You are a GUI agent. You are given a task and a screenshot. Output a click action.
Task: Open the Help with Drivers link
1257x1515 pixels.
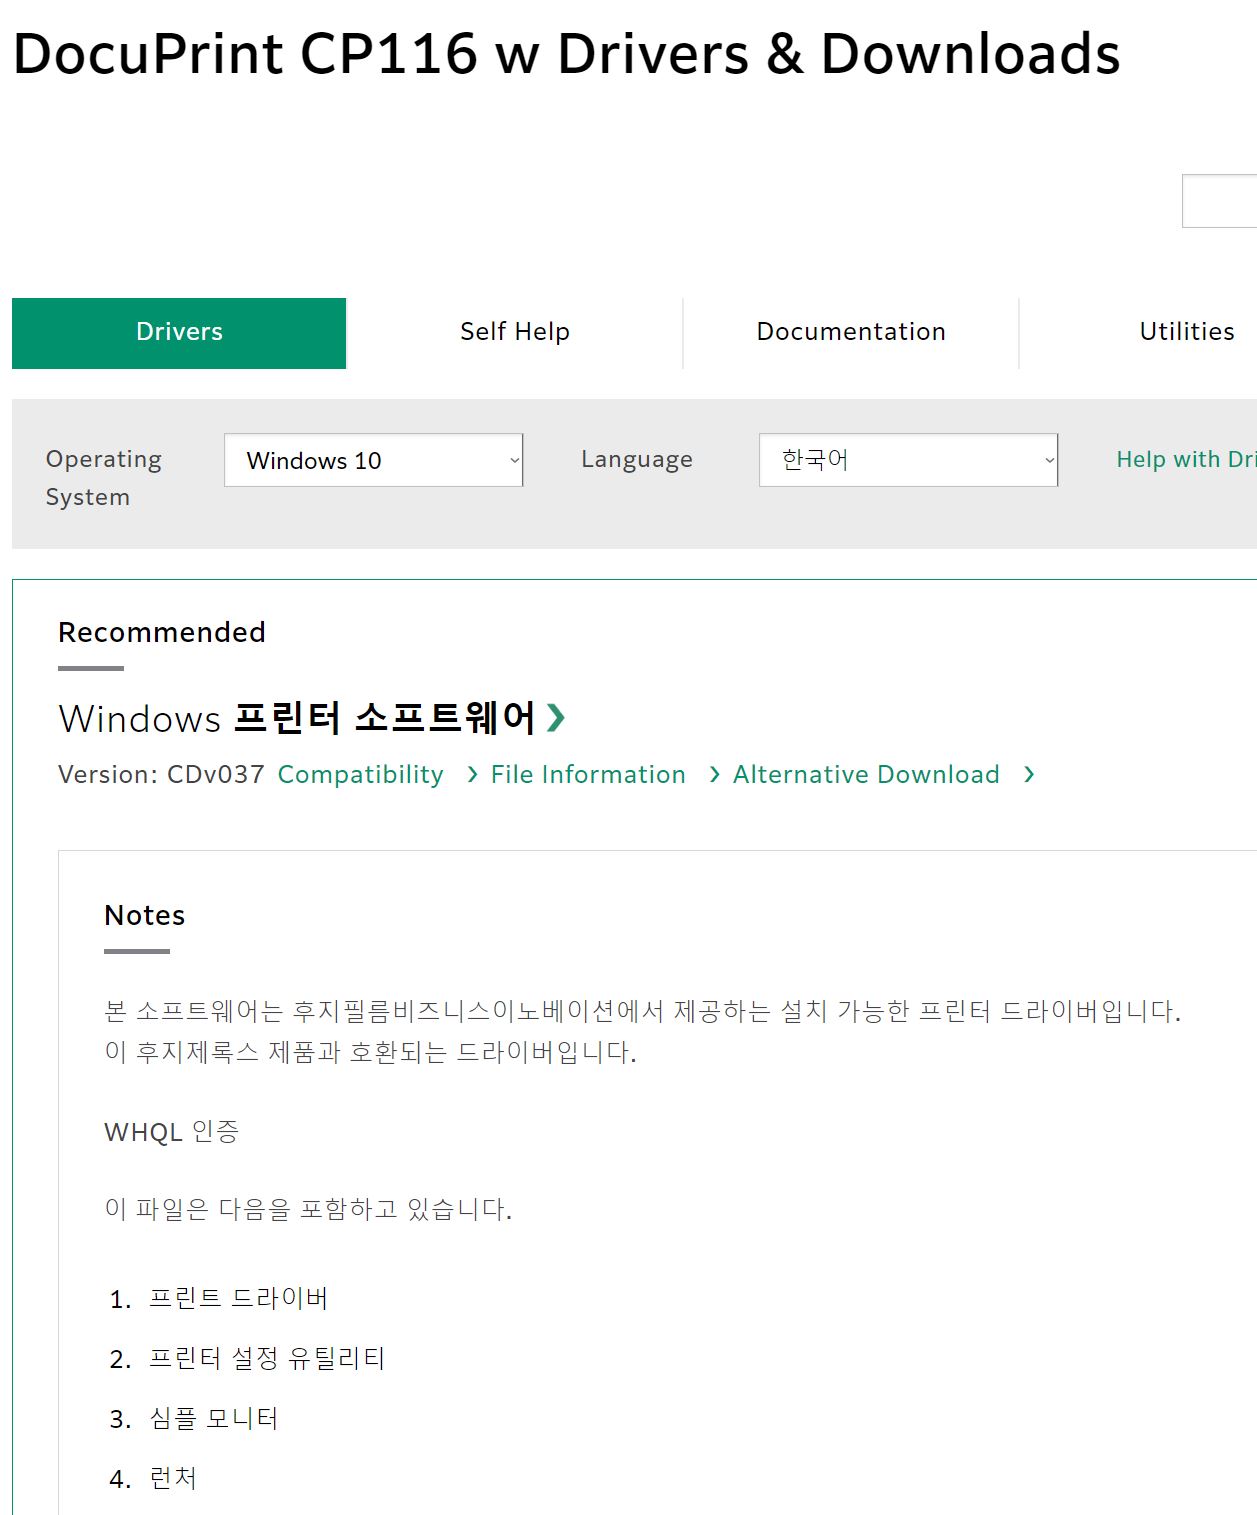click(1186, 459)
